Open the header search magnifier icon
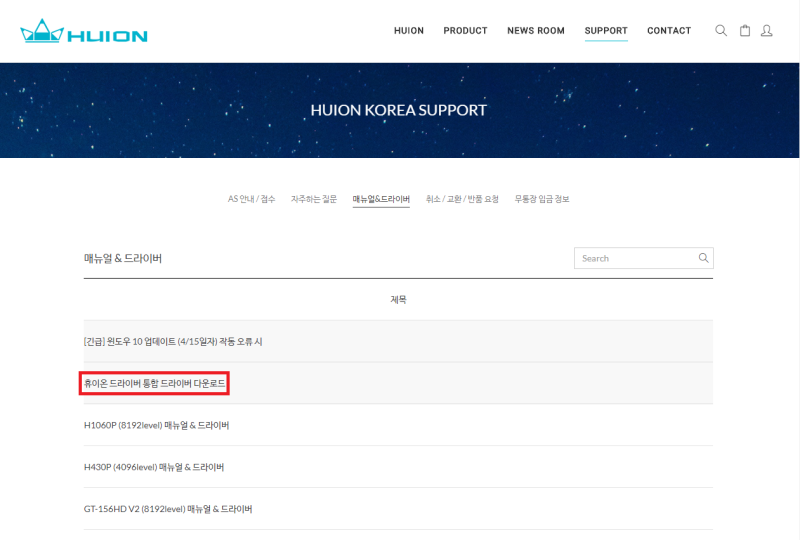800x540 pixels. pyautogui.click(x=721, y=31)
